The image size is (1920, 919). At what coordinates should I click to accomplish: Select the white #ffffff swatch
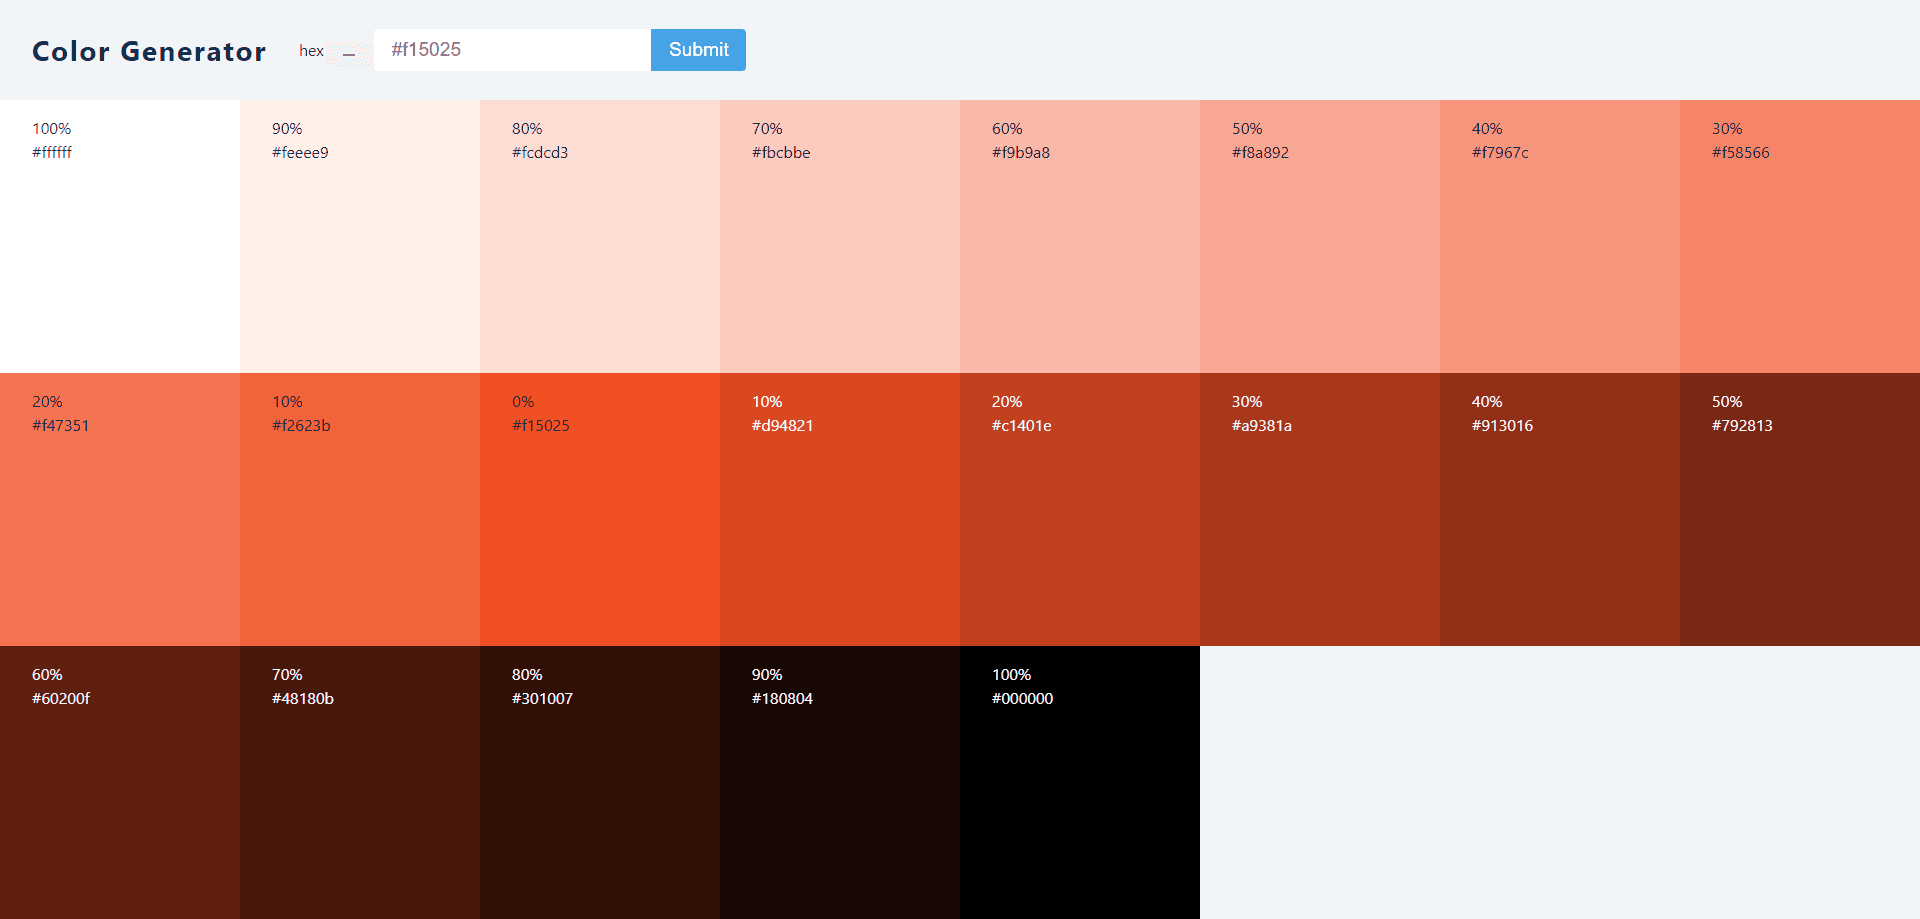click(x=120, y=236)
